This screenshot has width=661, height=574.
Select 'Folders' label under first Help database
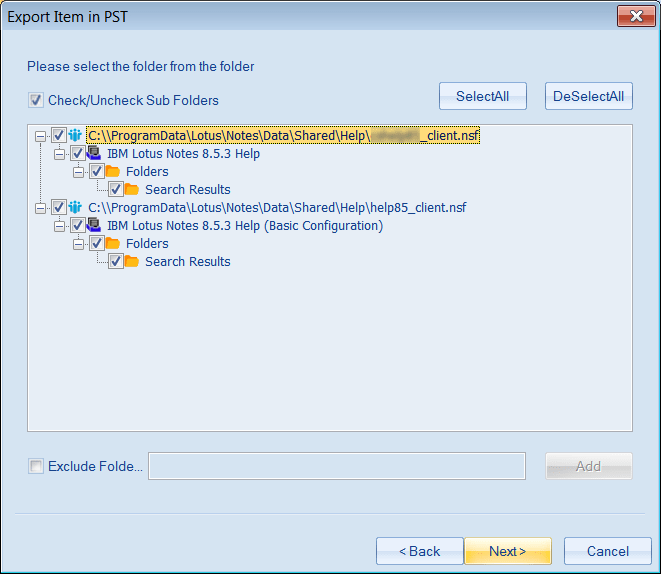[x=147, y=172]
